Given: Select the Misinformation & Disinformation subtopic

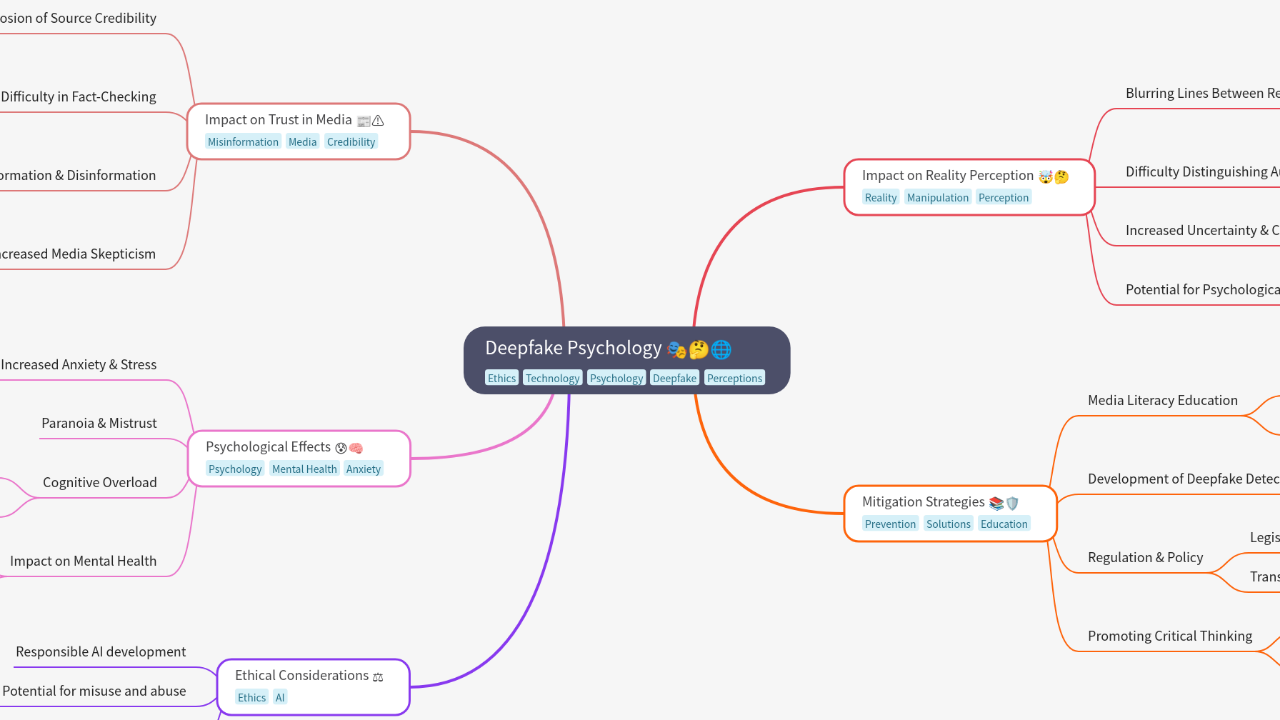Looking at the screenshot, I should point(78,176).
